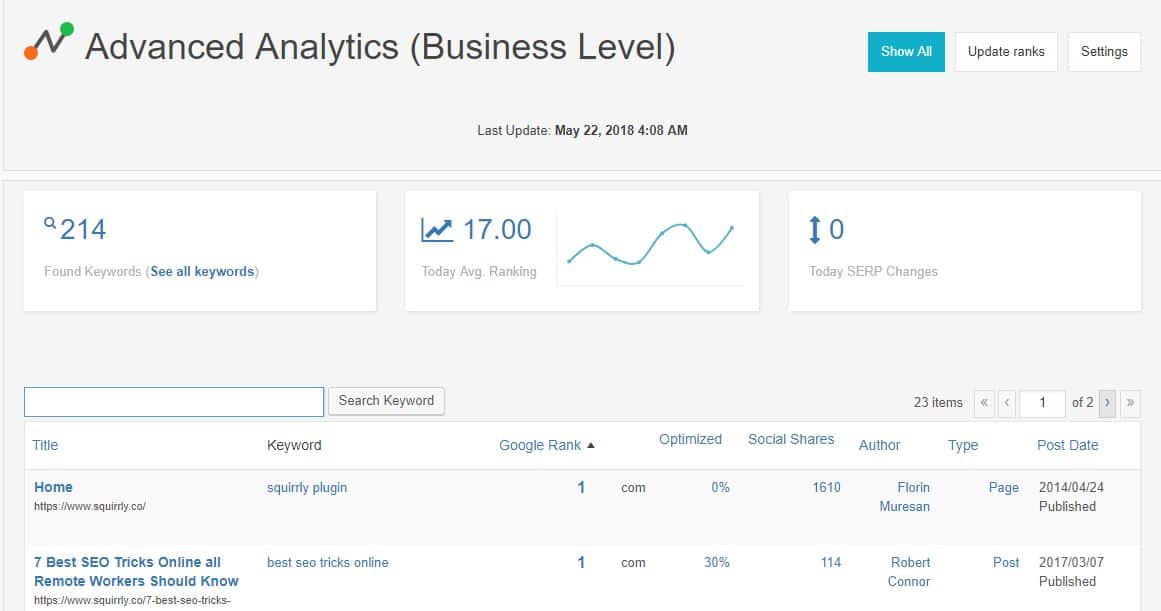Image resolution: width=1161 pixels, height=611 pixels.
Task: Click the best seo tricks online keyword
Action: 327,563
